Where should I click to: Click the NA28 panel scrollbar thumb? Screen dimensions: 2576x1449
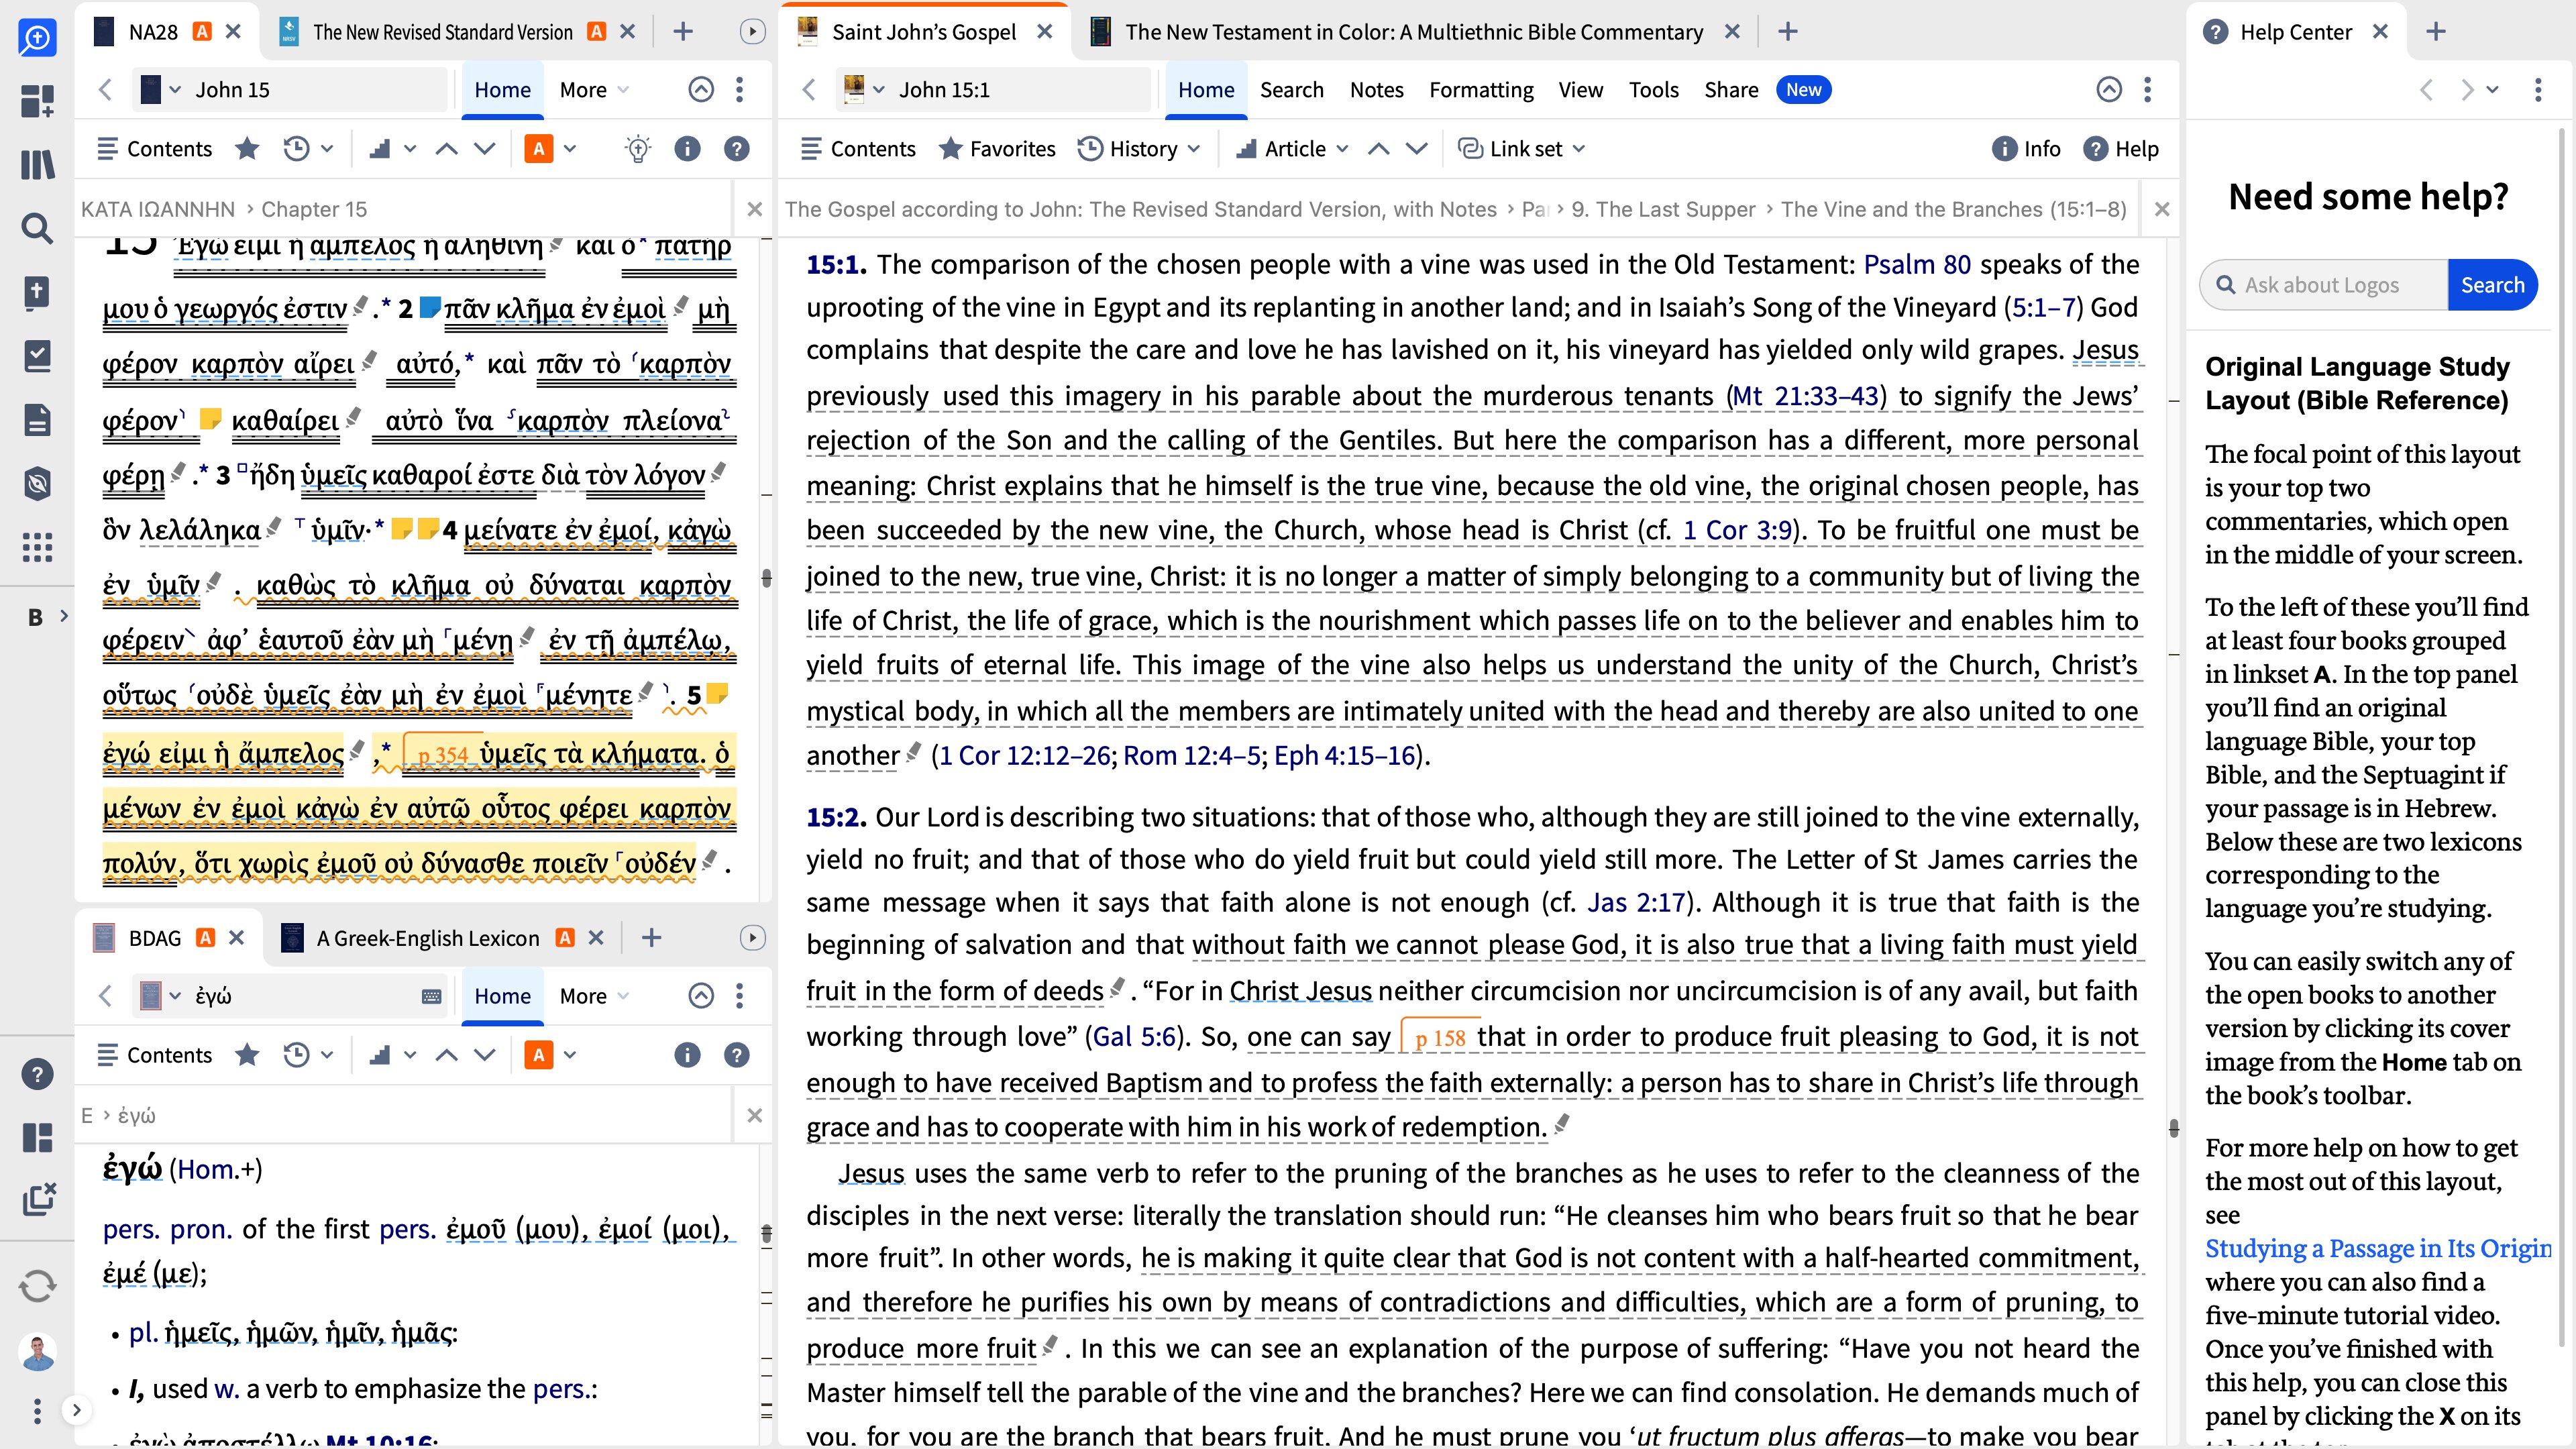coord(767,578)
